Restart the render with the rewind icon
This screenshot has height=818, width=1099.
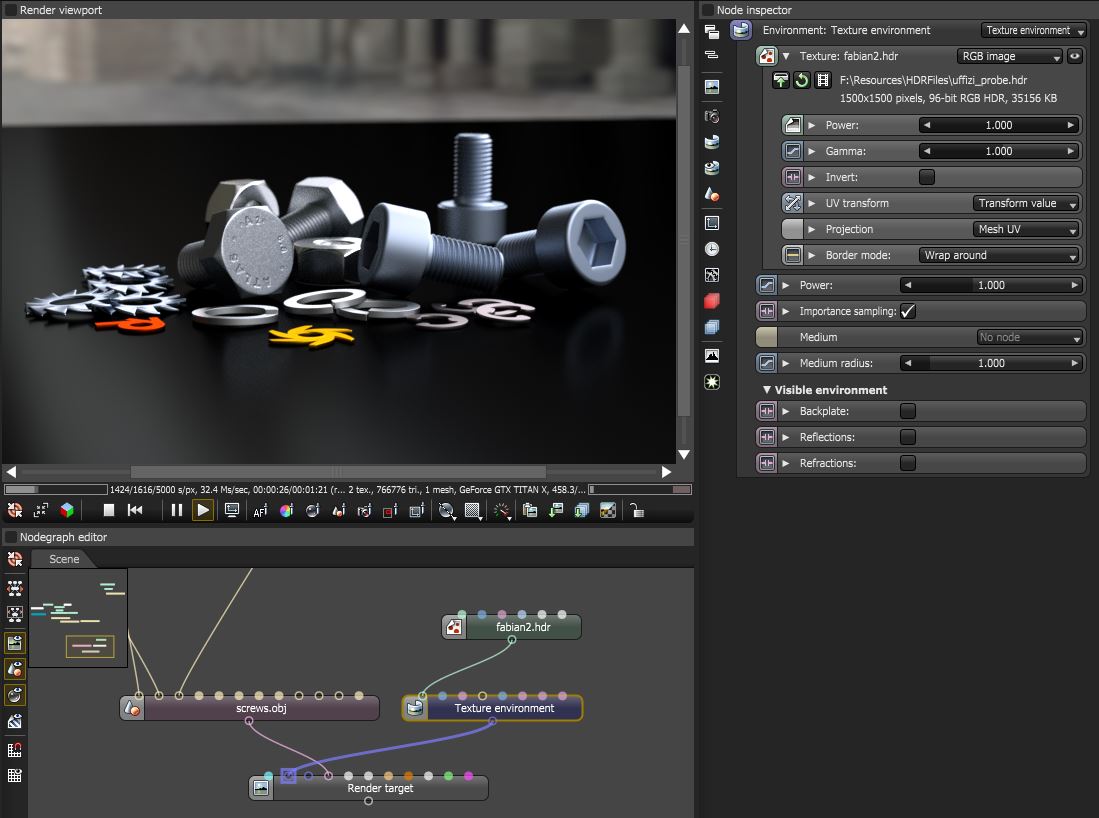134,510
